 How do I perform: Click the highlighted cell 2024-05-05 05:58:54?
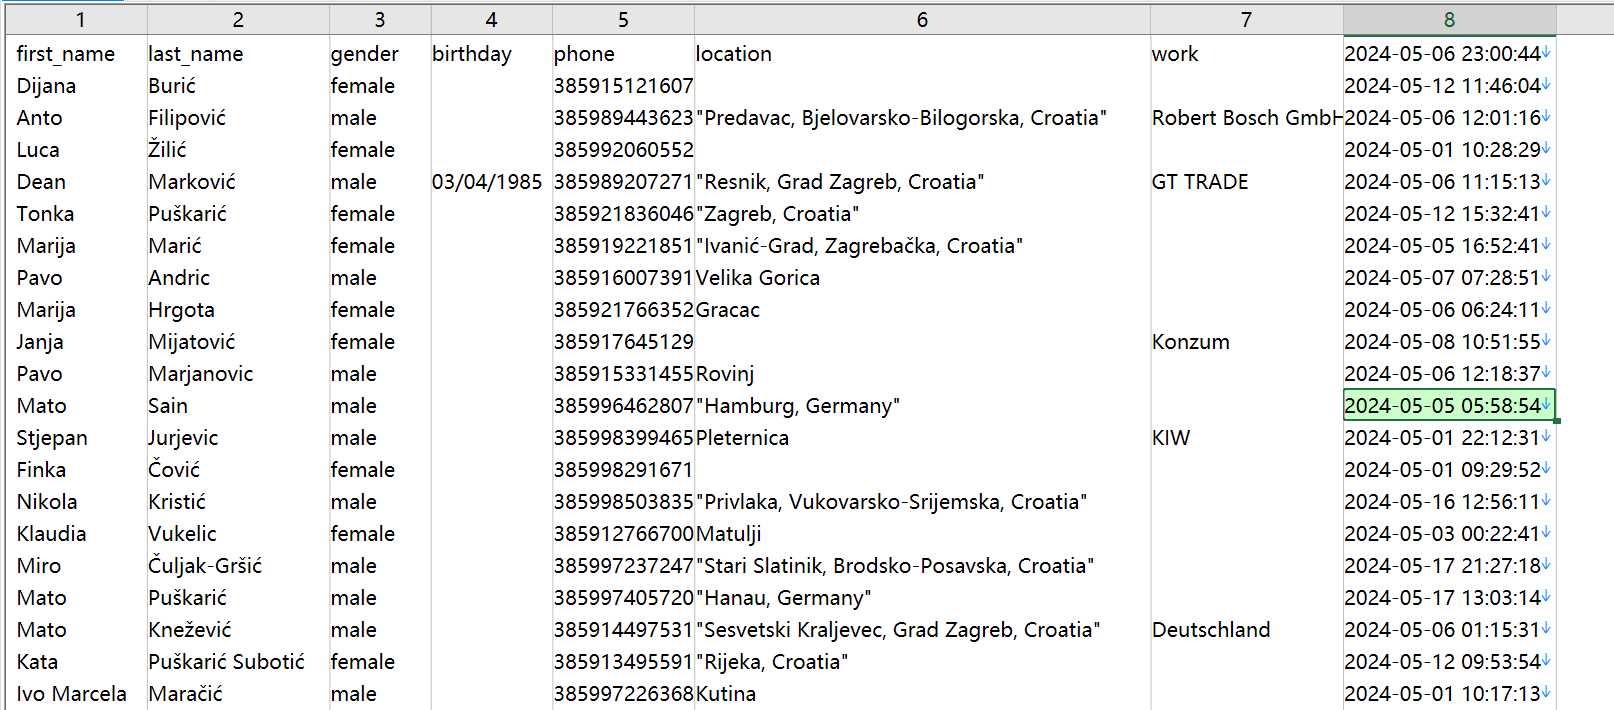coord(1449,406)
